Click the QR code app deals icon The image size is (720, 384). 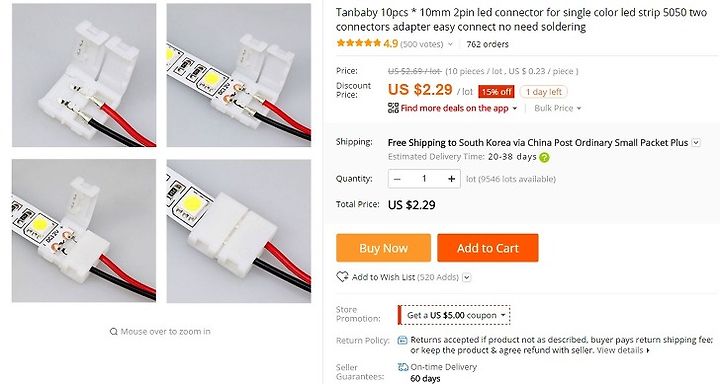[393, 108]
